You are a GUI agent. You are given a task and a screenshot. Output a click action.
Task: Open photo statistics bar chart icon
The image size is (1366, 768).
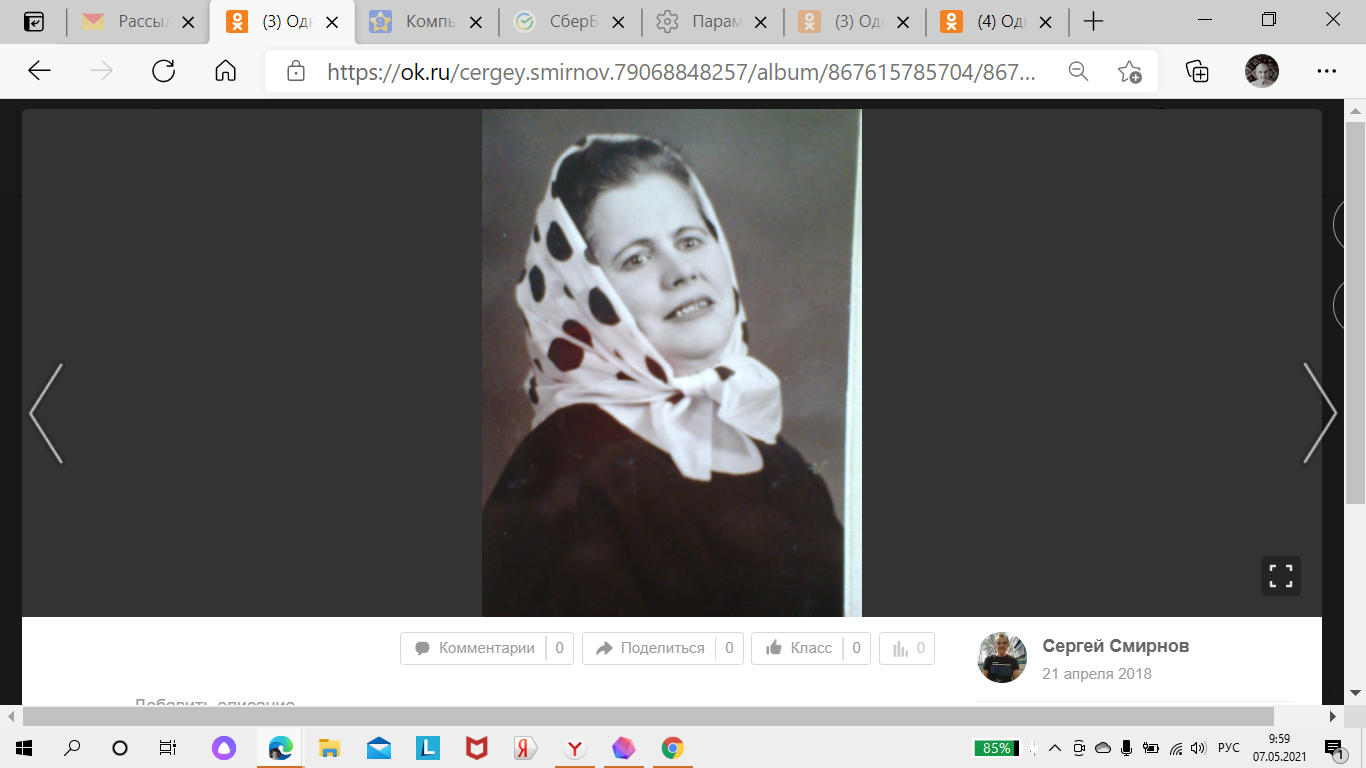point(908,648)
